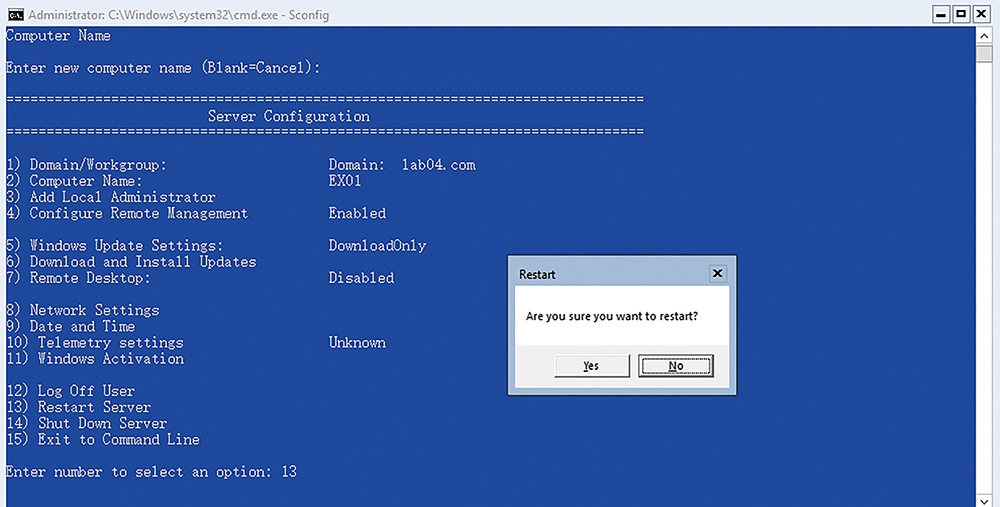Click the Administrator cmd.exe window title text
Screen dimensions: 1000x507
click(179, 15)
